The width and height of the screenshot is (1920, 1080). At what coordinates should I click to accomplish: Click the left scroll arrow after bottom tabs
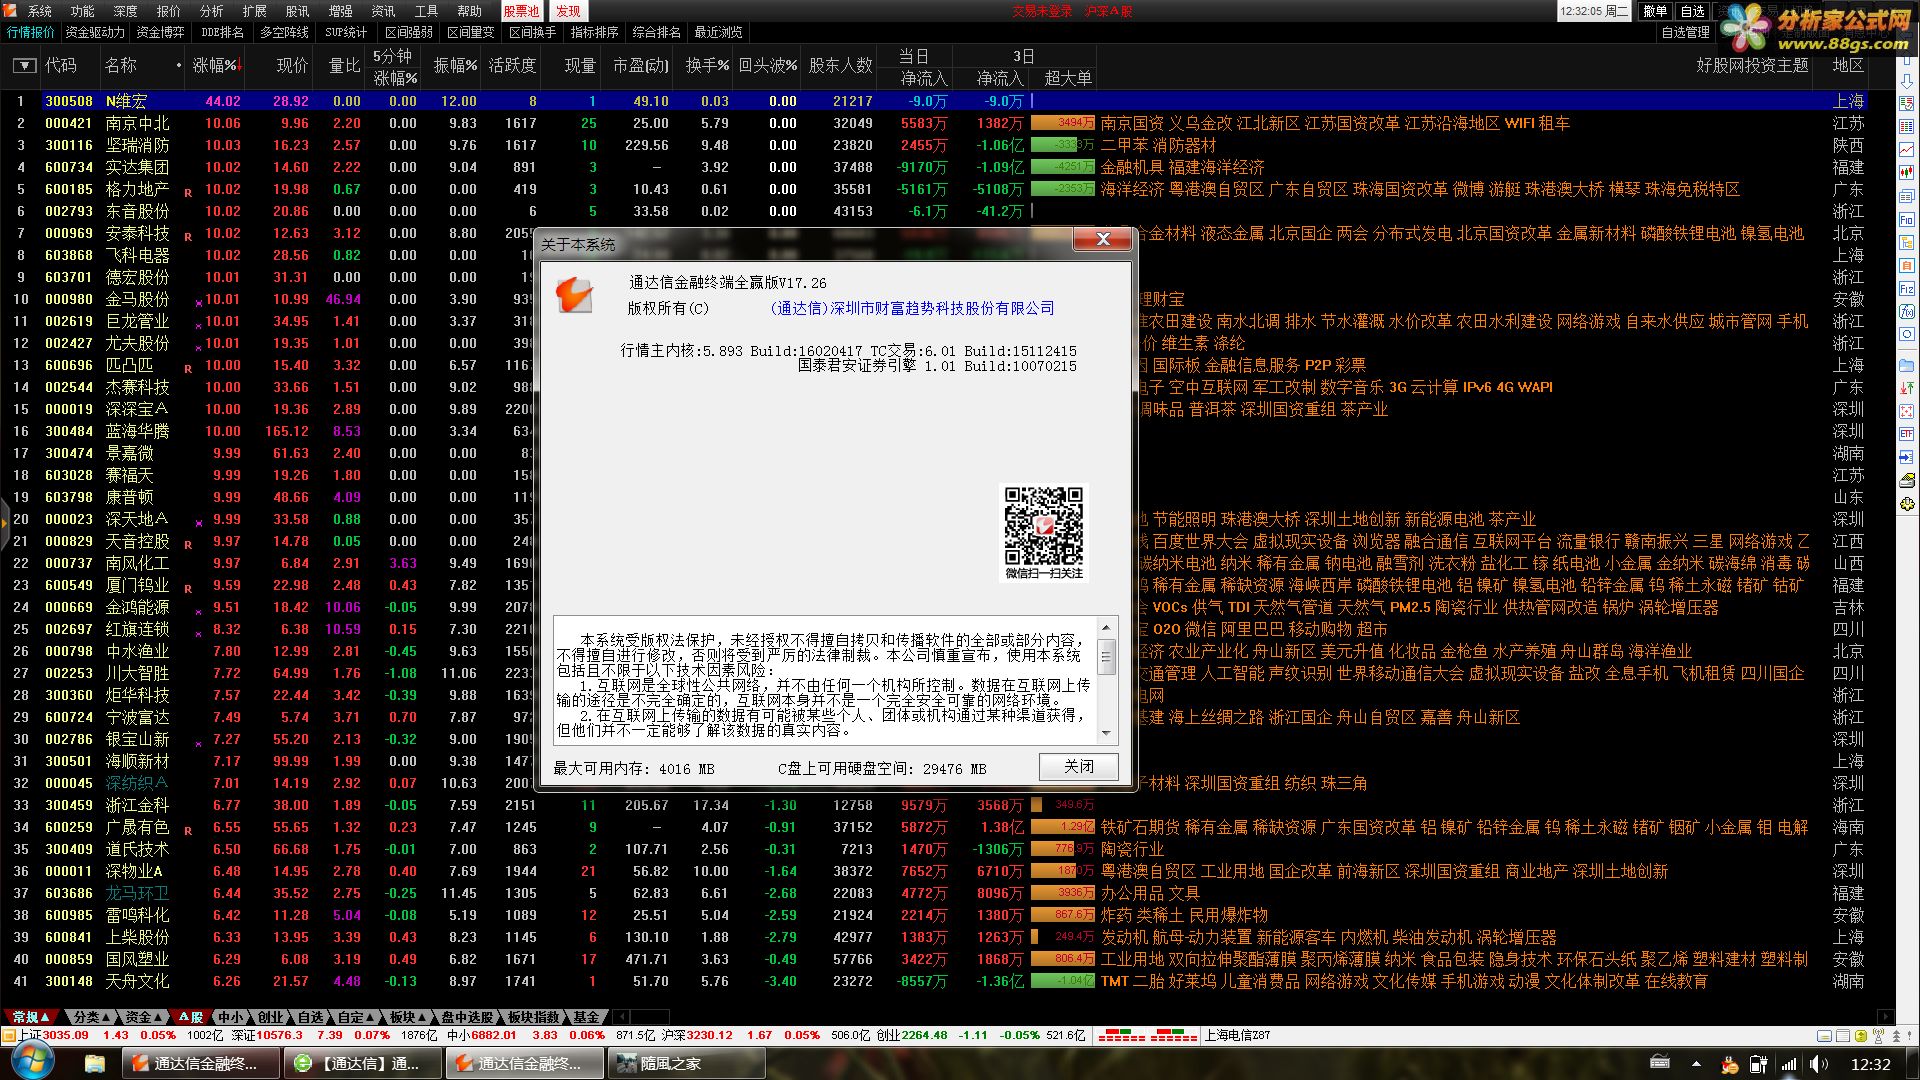pos(622,1016)
